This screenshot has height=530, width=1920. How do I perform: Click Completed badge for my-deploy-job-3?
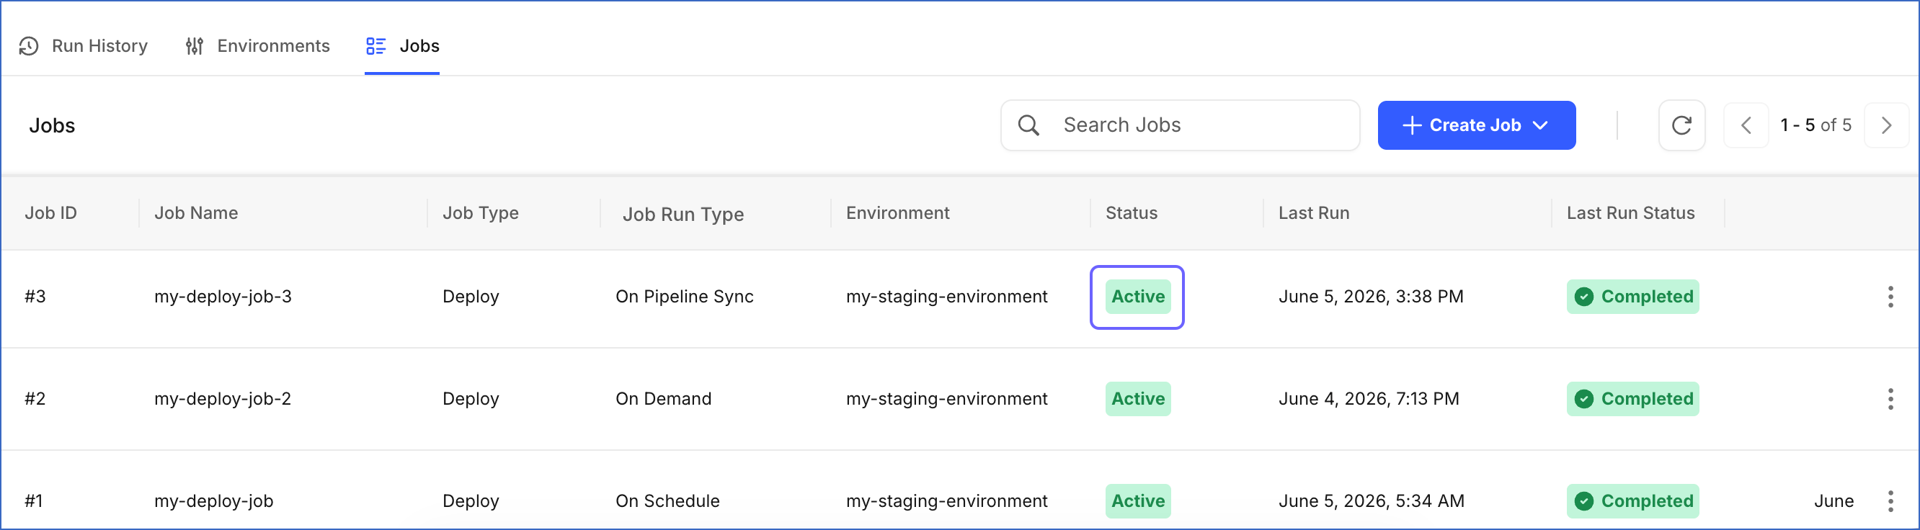click(x=1633, y=297)
